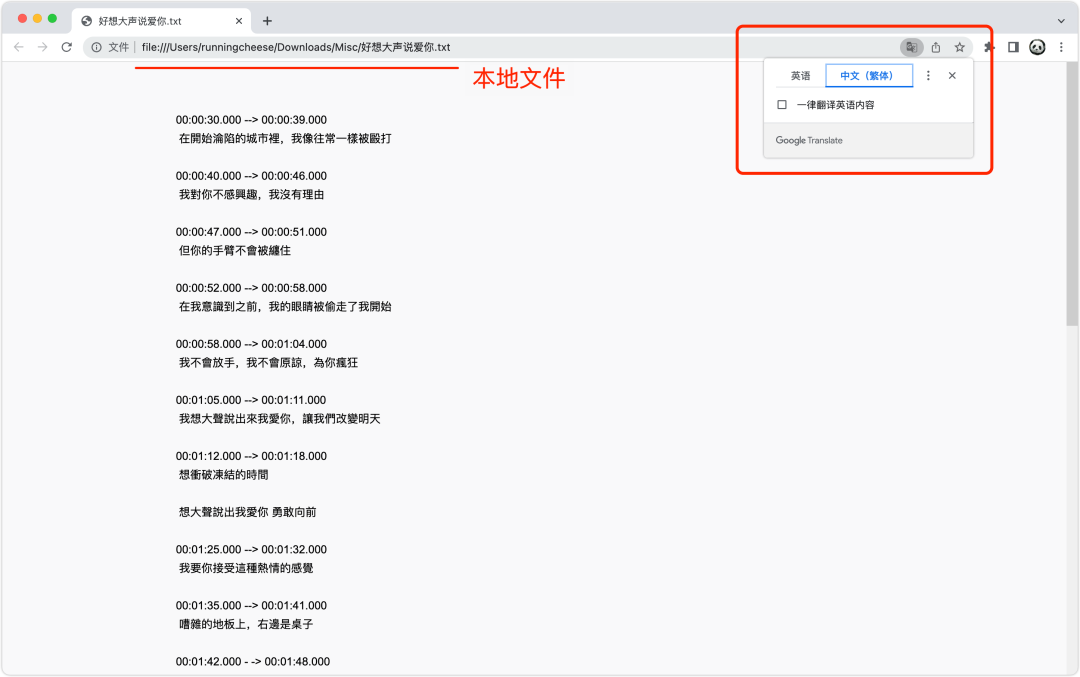Click timestamp 00:00:52.000 --> 00:00:58.000

pos(251,288)
